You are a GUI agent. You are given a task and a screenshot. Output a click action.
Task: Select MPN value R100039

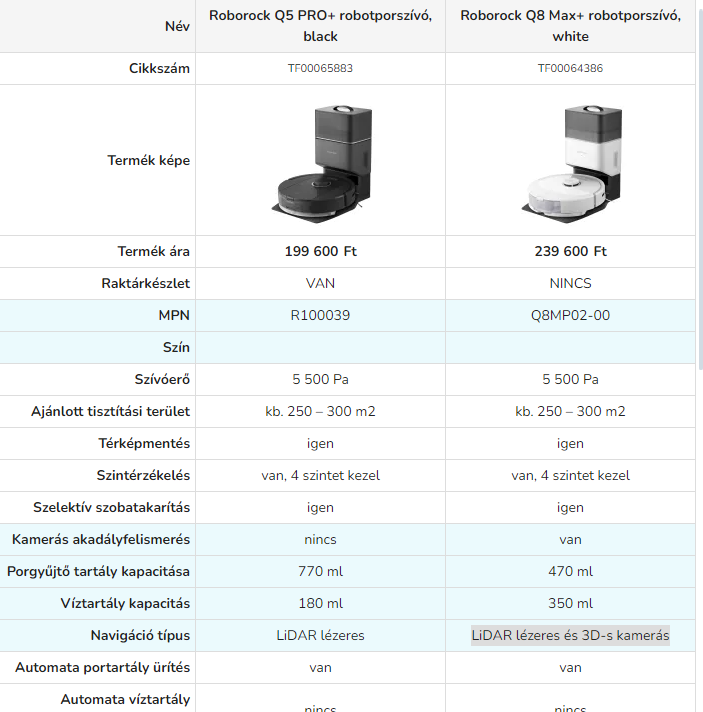pyautogui.click(x=321, y=315)
